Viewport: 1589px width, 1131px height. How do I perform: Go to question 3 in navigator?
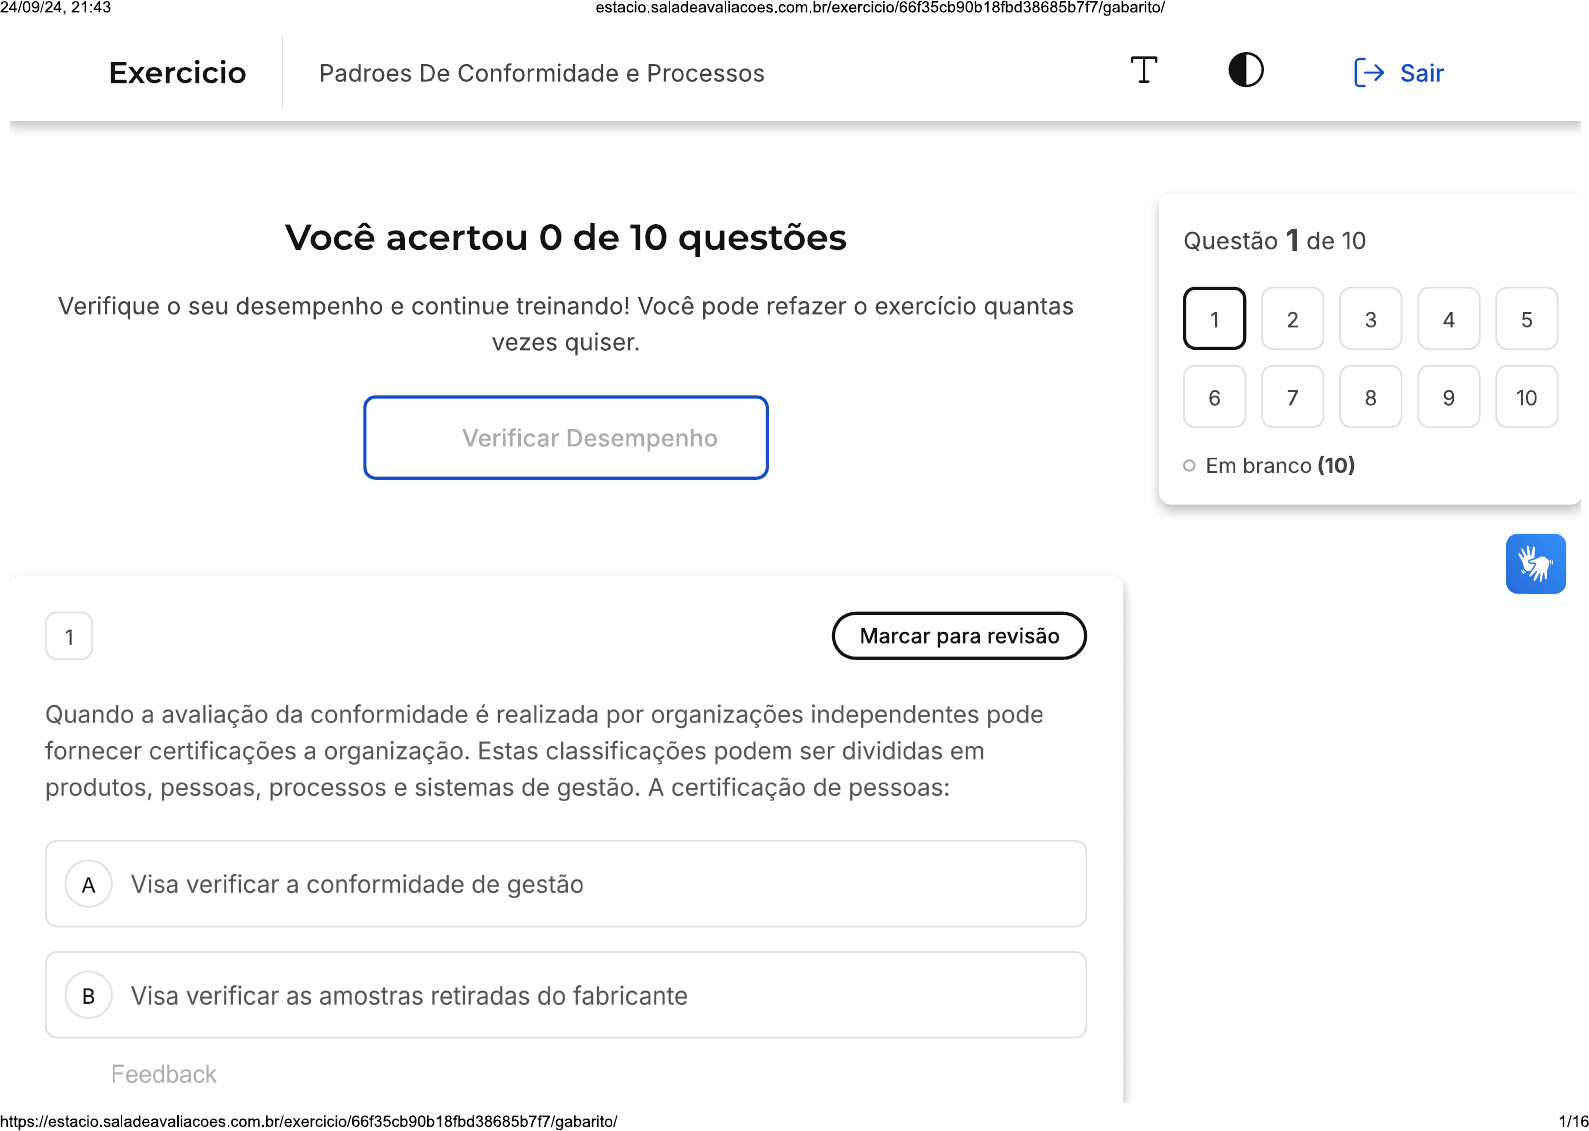(x=1371, y=319)
